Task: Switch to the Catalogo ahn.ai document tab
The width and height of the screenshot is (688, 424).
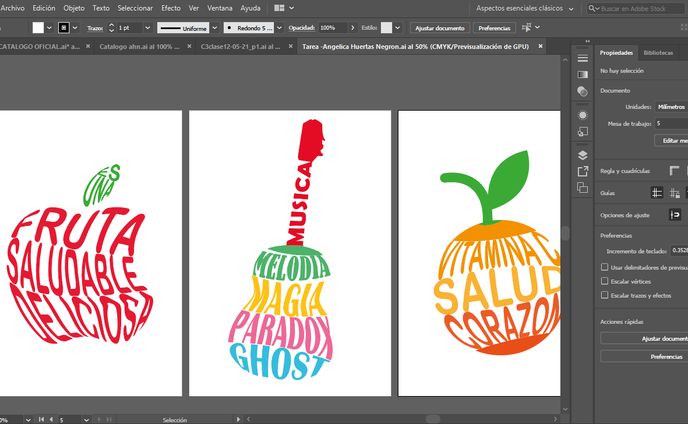Action: (x=140, y=46)
